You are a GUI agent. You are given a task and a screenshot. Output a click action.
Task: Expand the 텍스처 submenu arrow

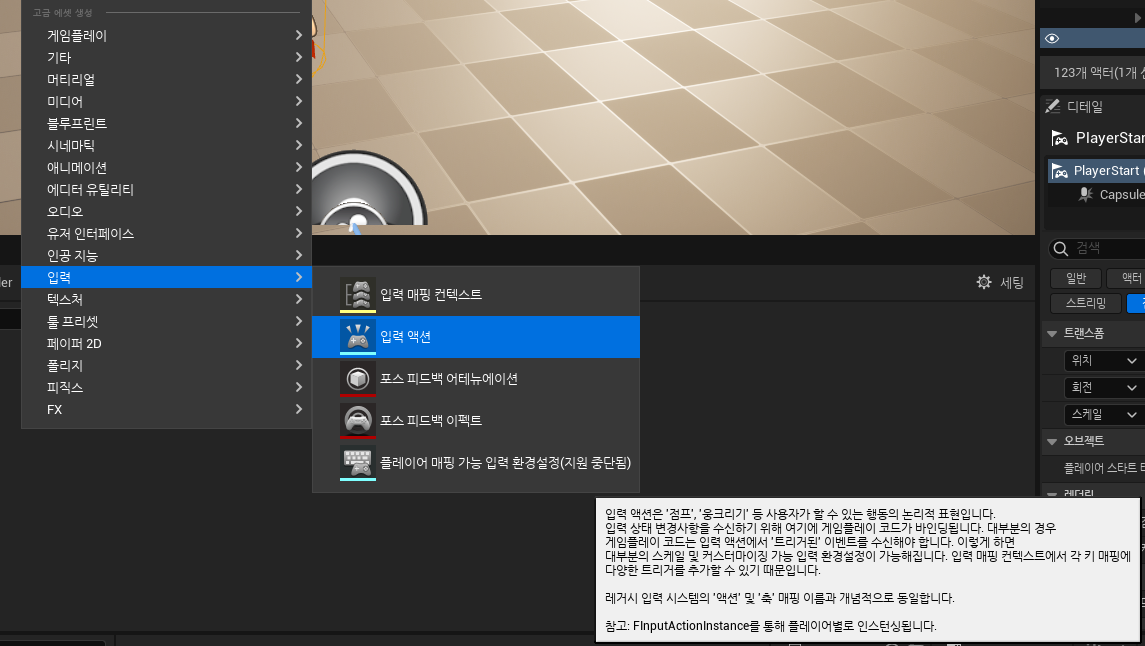coord(299,299)
